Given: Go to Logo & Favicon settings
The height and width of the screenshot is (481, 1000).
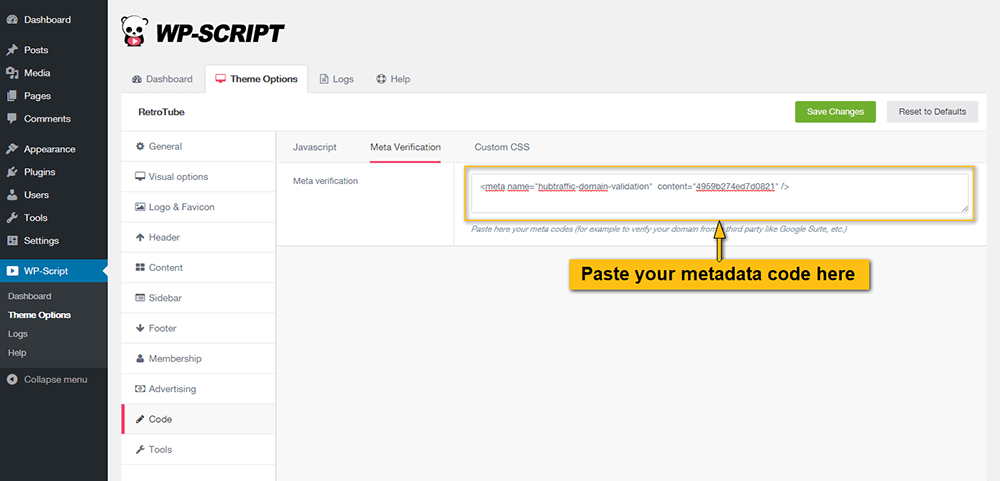Looking at the screenshot, I should coord(181,207).
